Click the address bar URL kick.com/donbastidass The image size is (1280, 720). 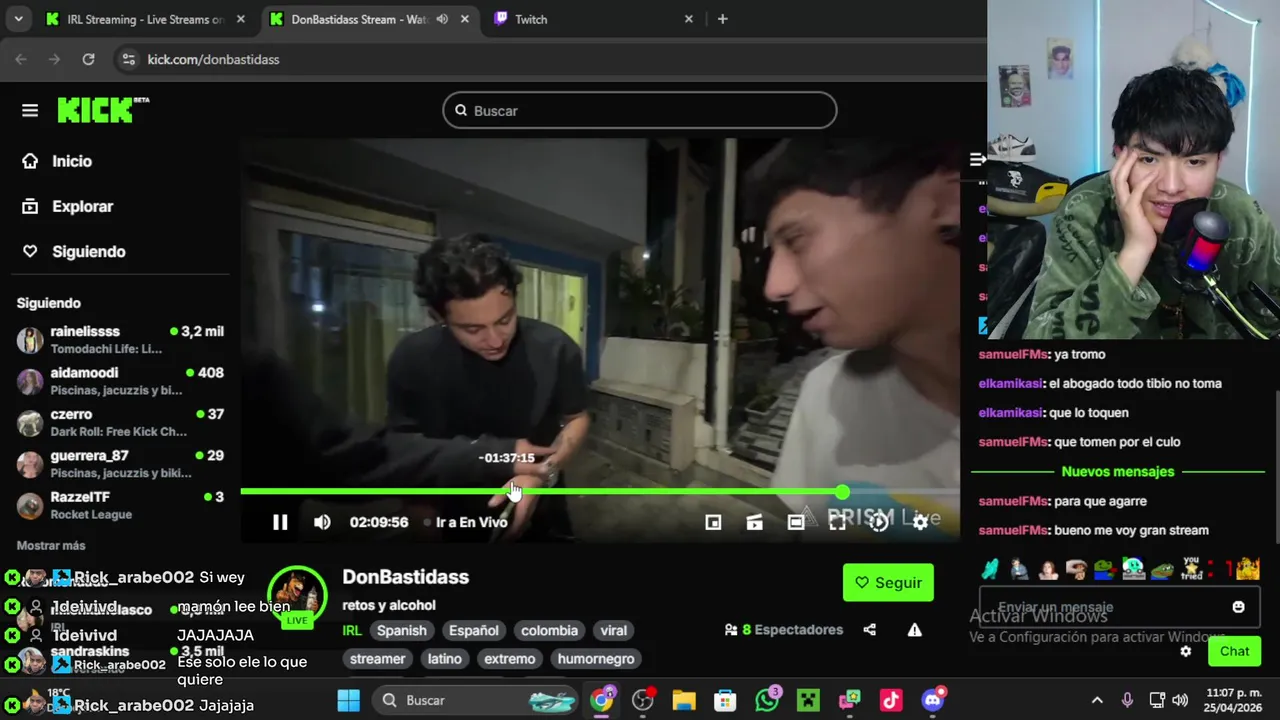213,59
